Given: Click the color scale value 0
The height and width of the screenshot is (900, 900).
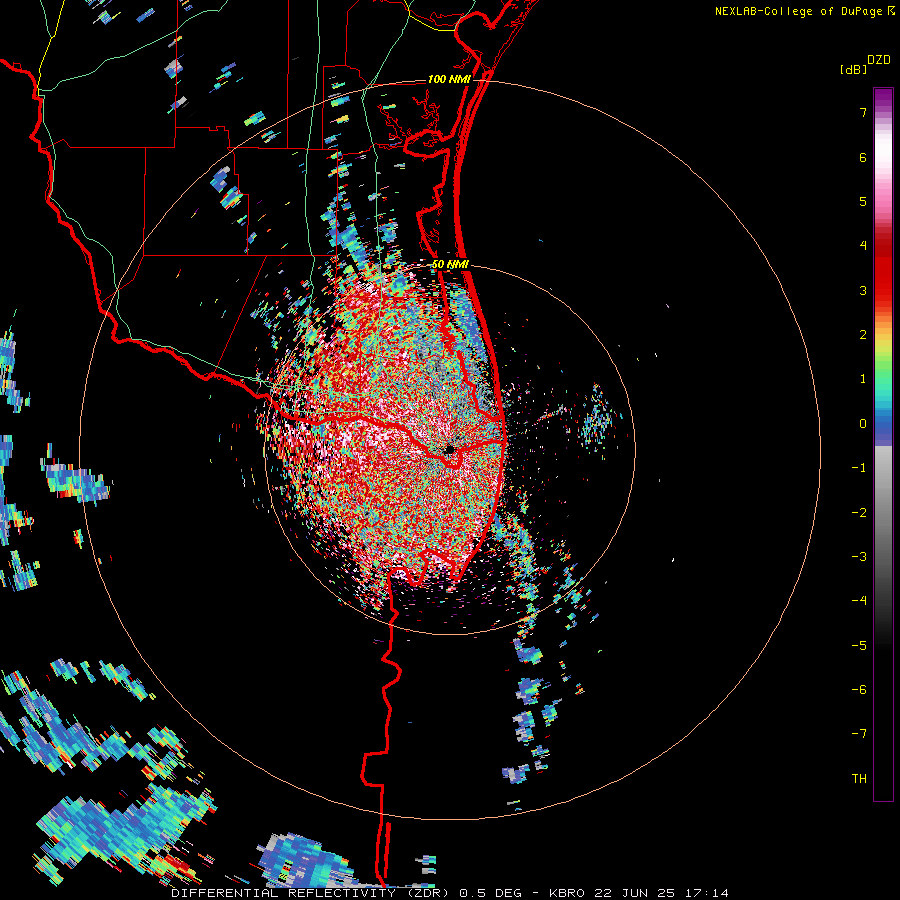Looking at the screenshot, I should click(x=863, y=424).
